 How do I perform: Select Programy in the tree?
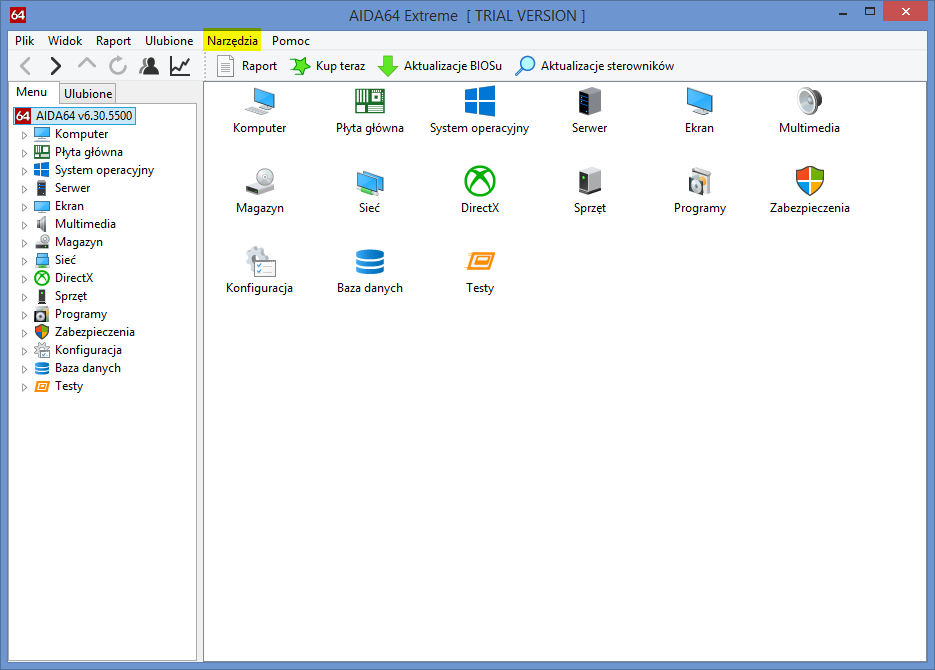pyautogui.click(x=81, y=314)
